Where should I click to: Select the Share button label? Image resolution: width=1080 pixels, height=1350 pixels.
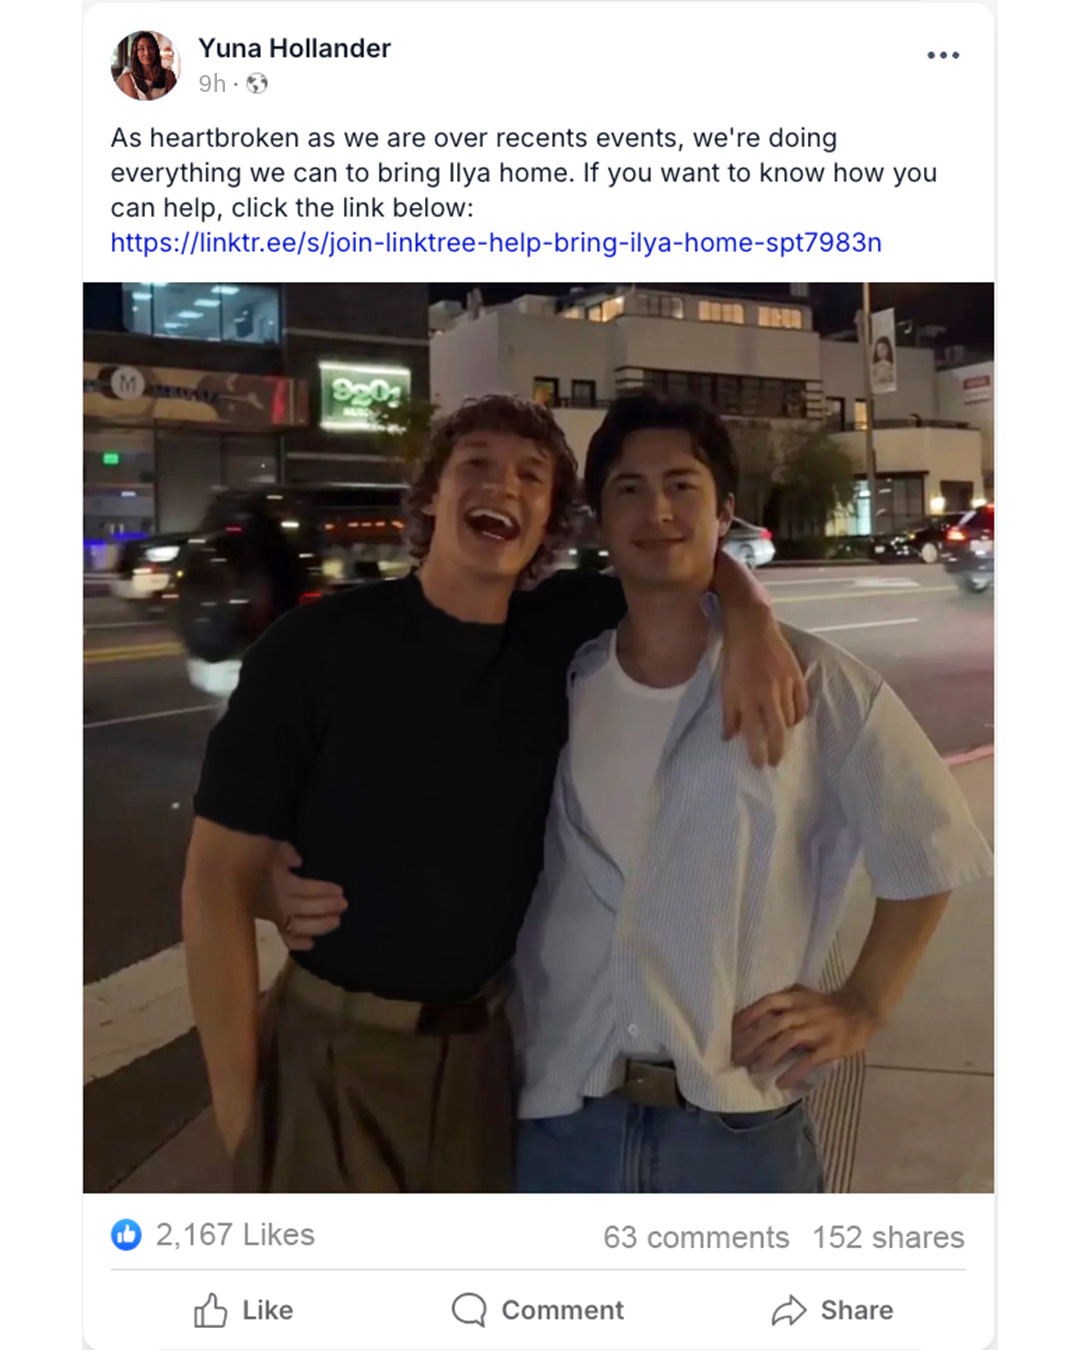pos(857,1310)
